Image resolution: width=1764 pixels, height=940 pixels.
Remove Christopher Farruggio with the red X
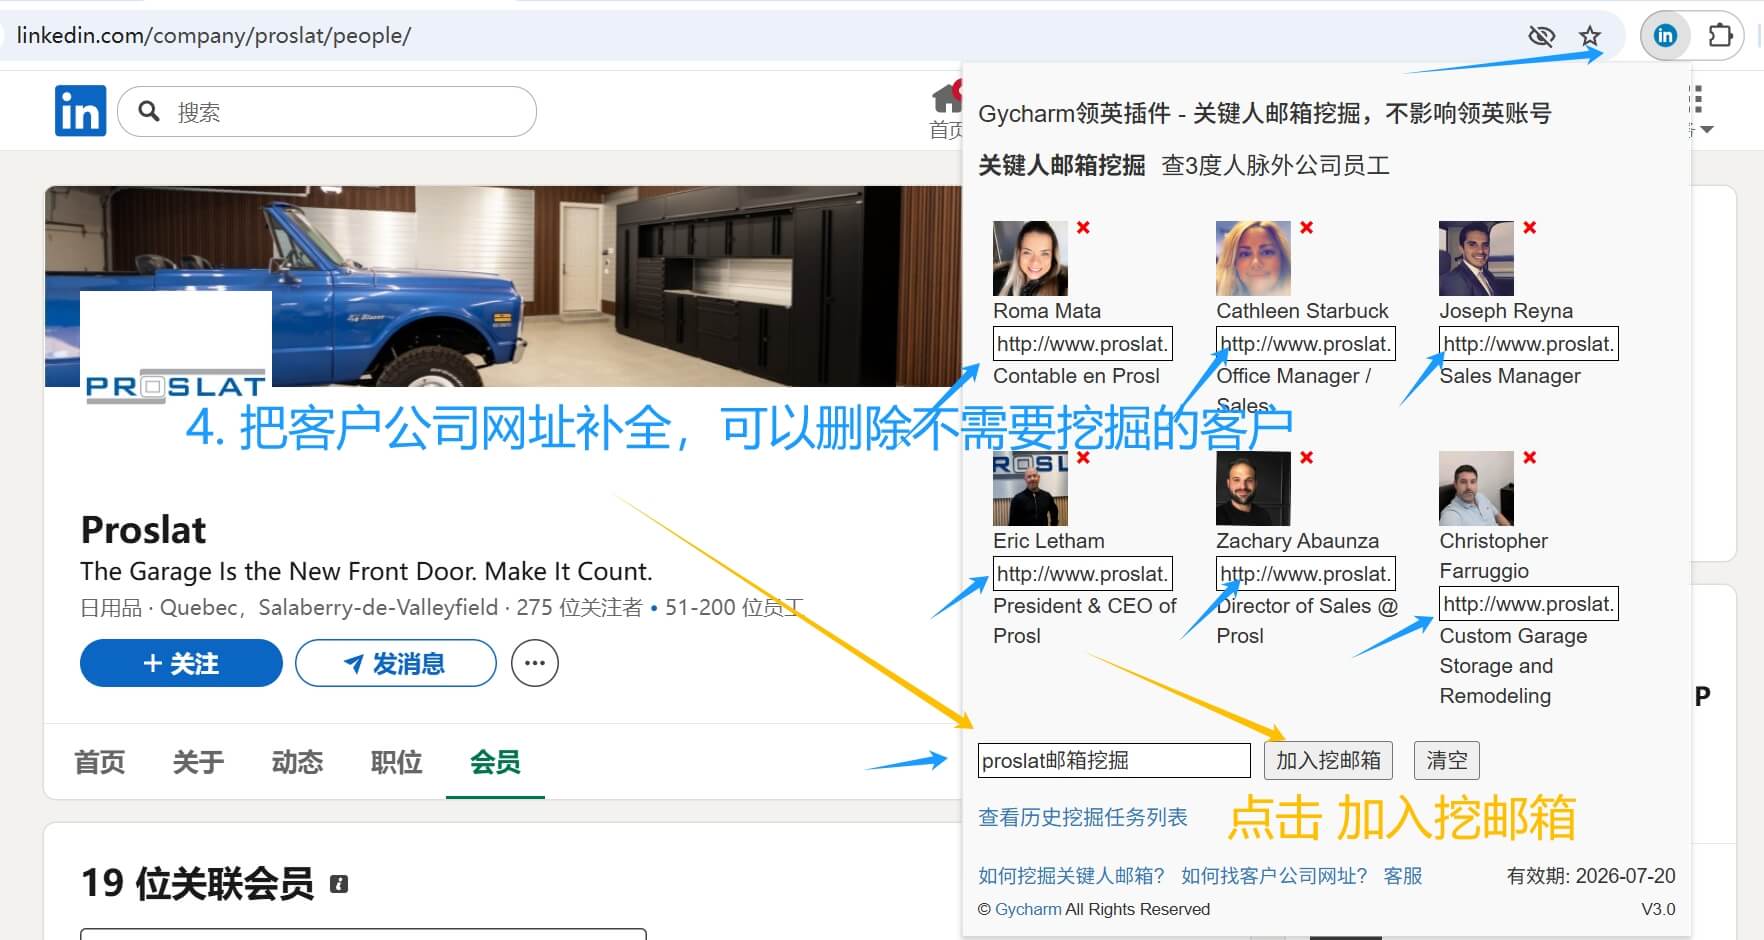(1529, 458)
